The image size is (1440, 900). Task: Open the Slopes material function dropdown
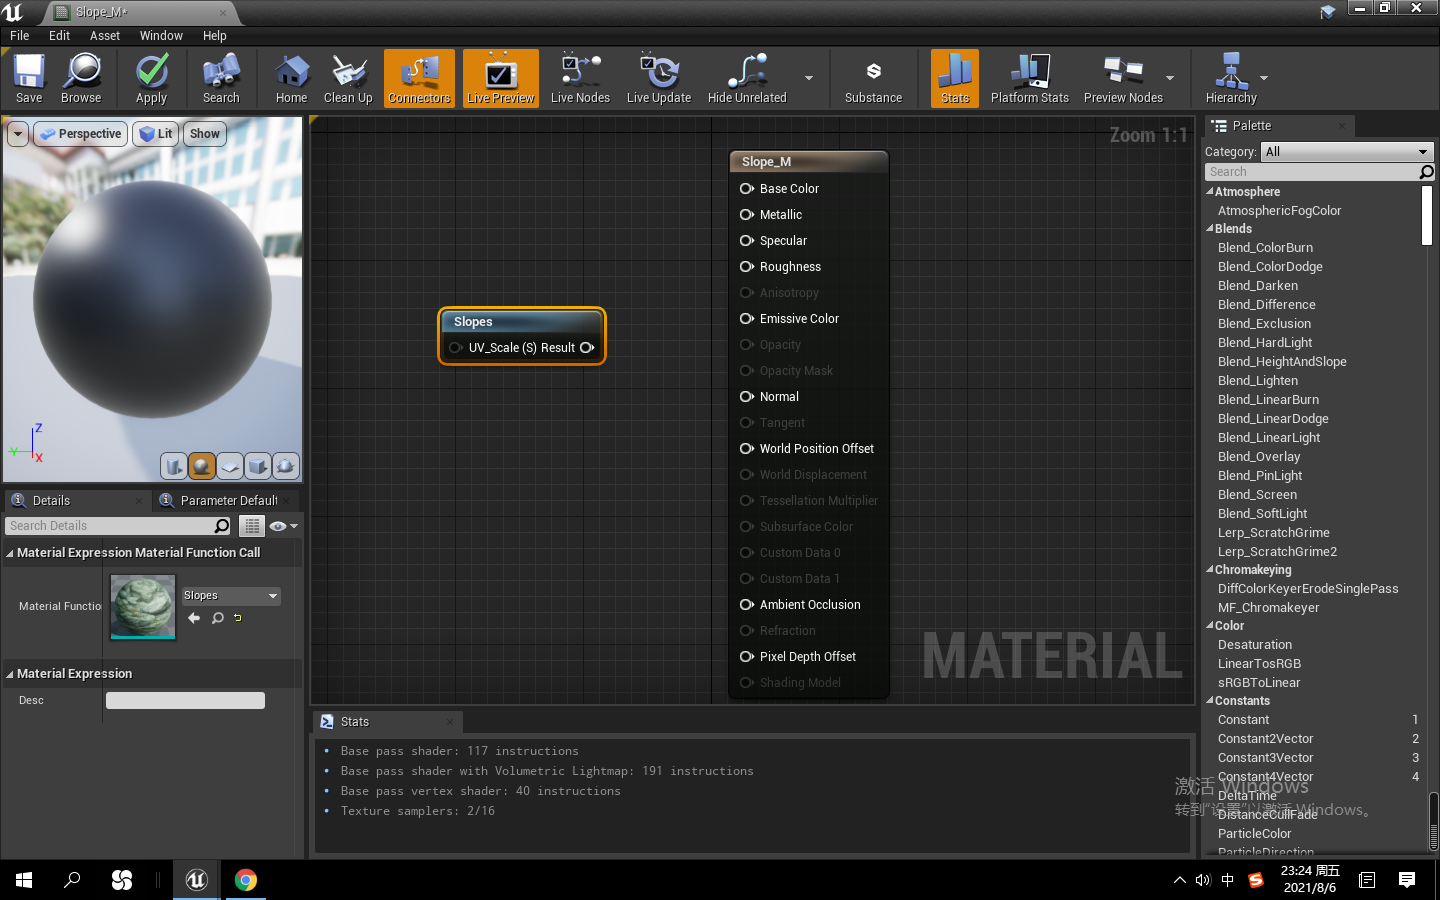tap(230, 595)
